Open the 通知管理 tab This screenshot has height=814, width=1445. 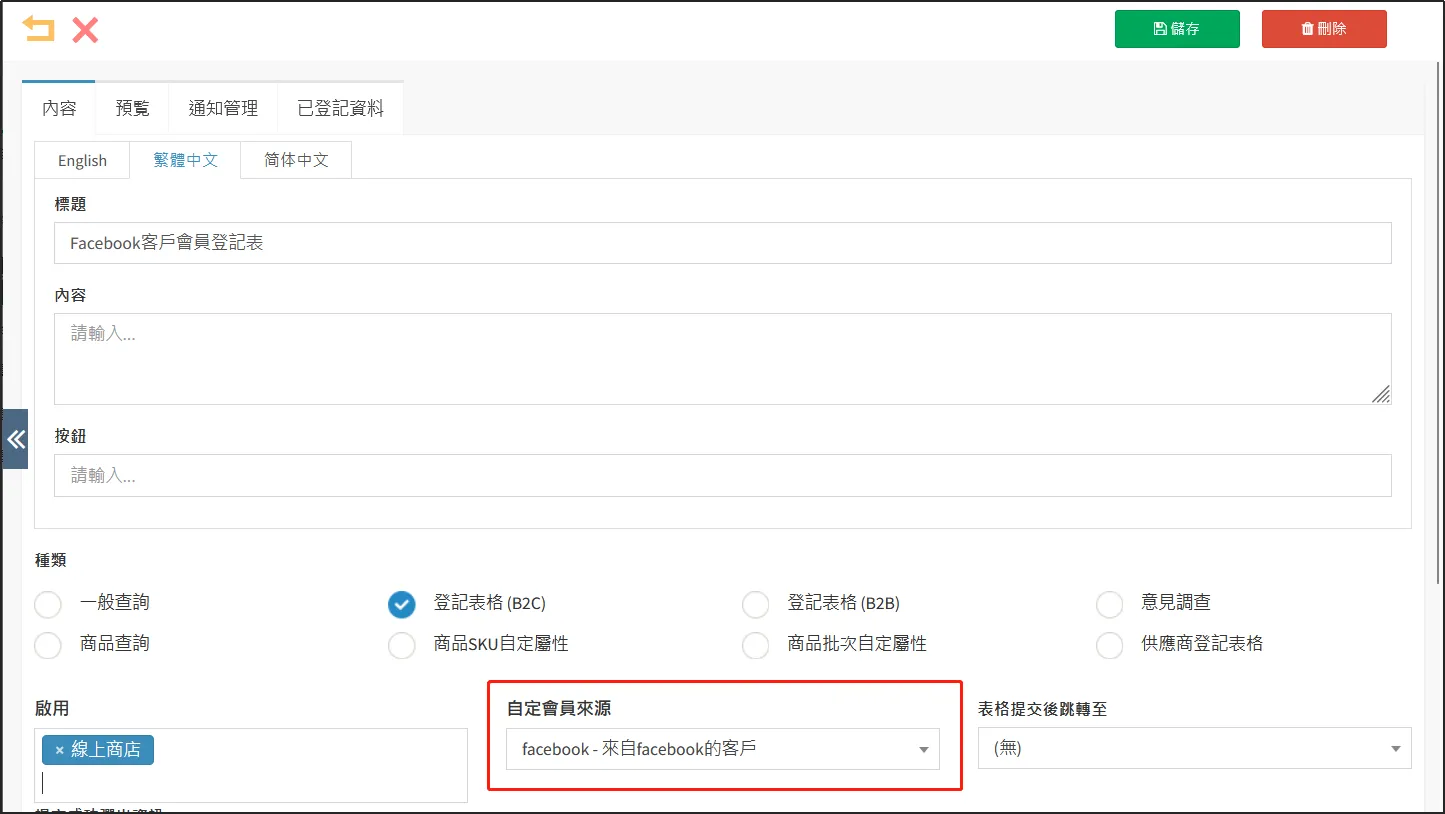(223, 108)
